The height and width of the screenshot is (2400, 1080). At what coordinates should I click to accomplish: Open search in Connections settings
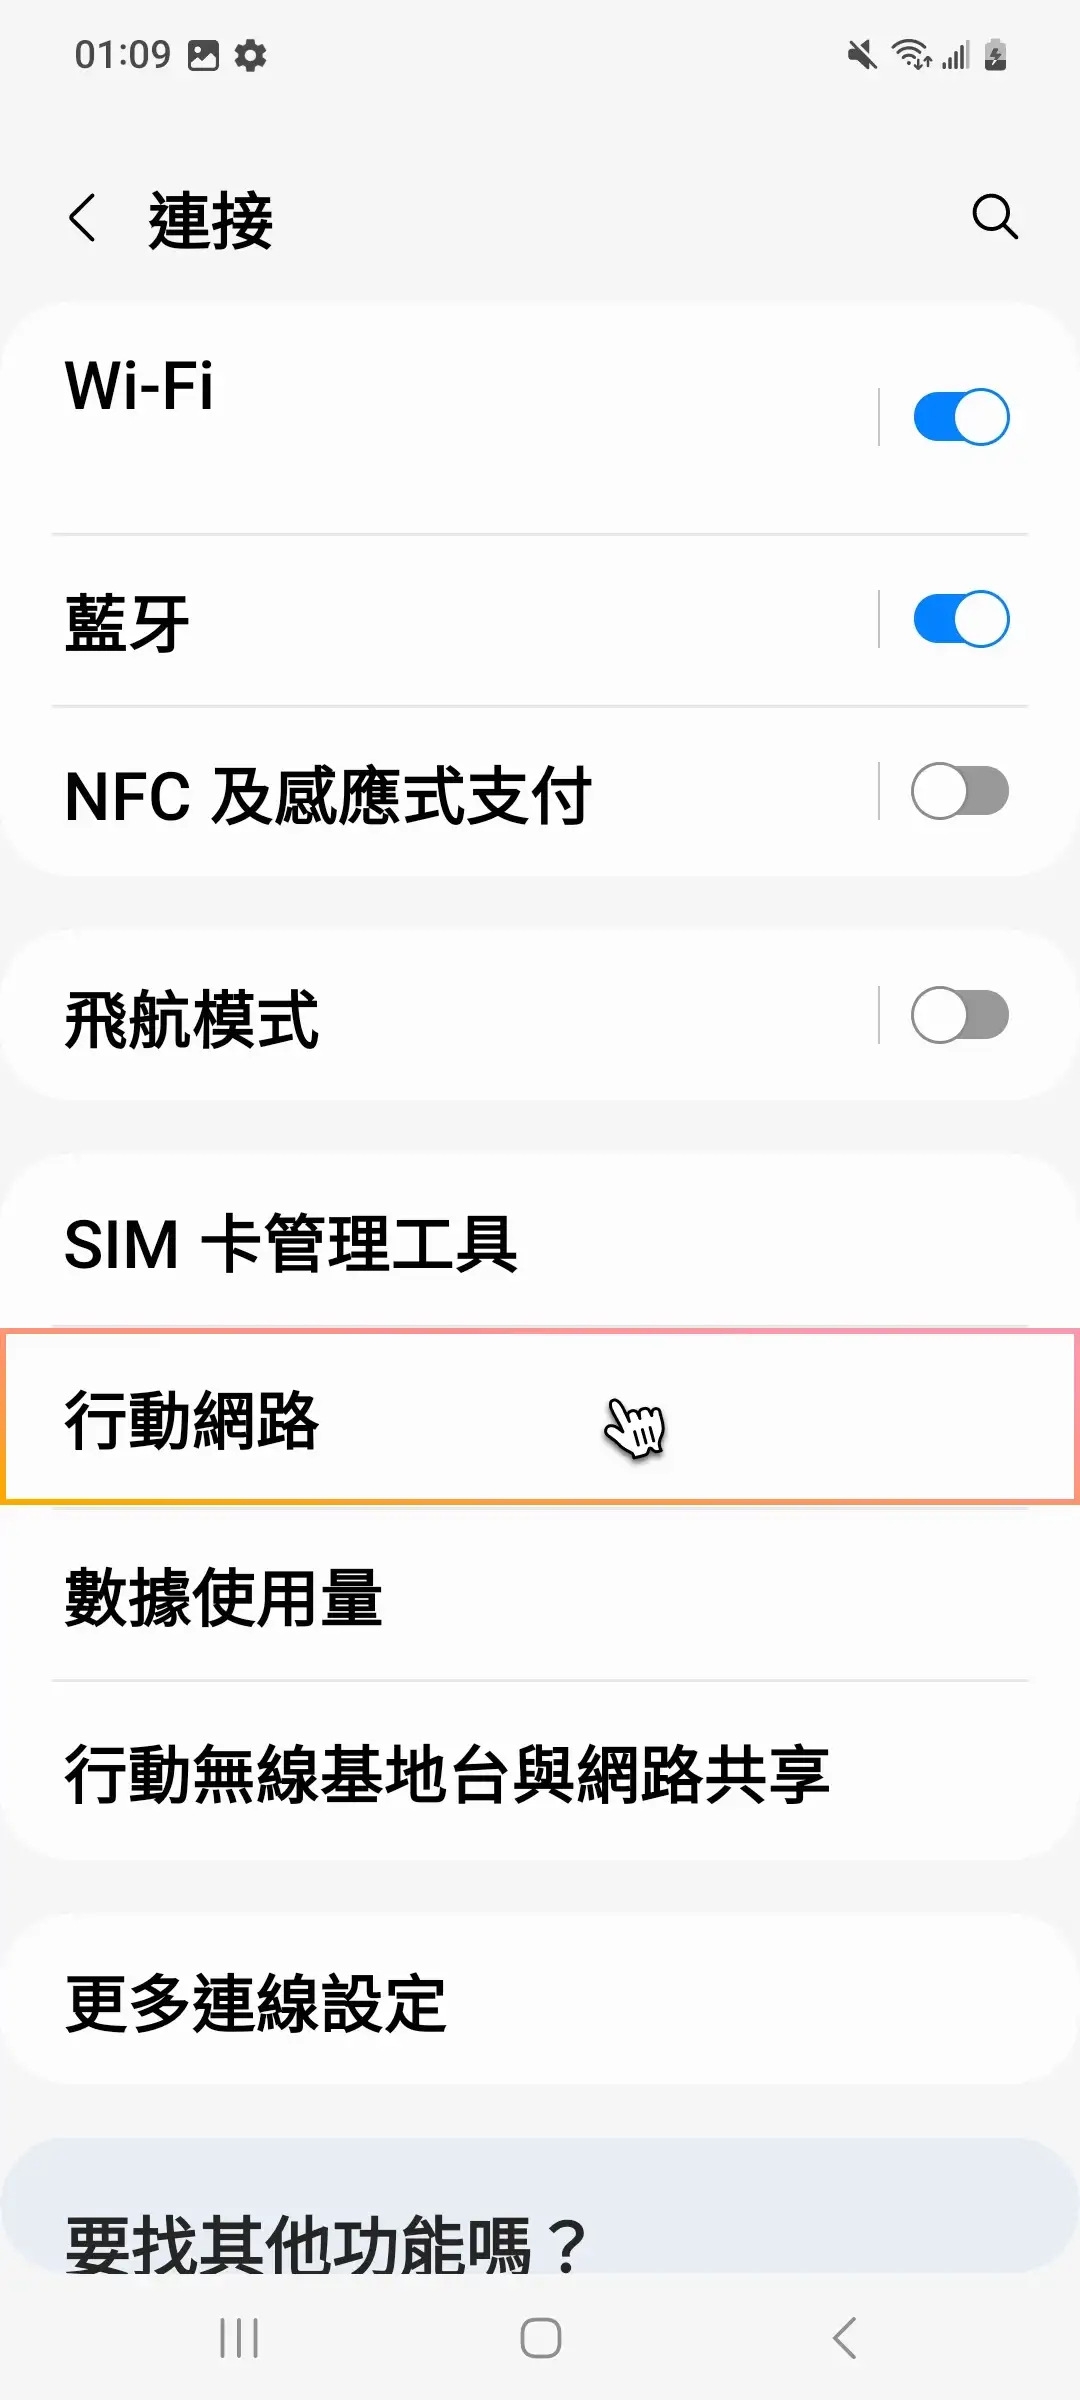(995, 217)
